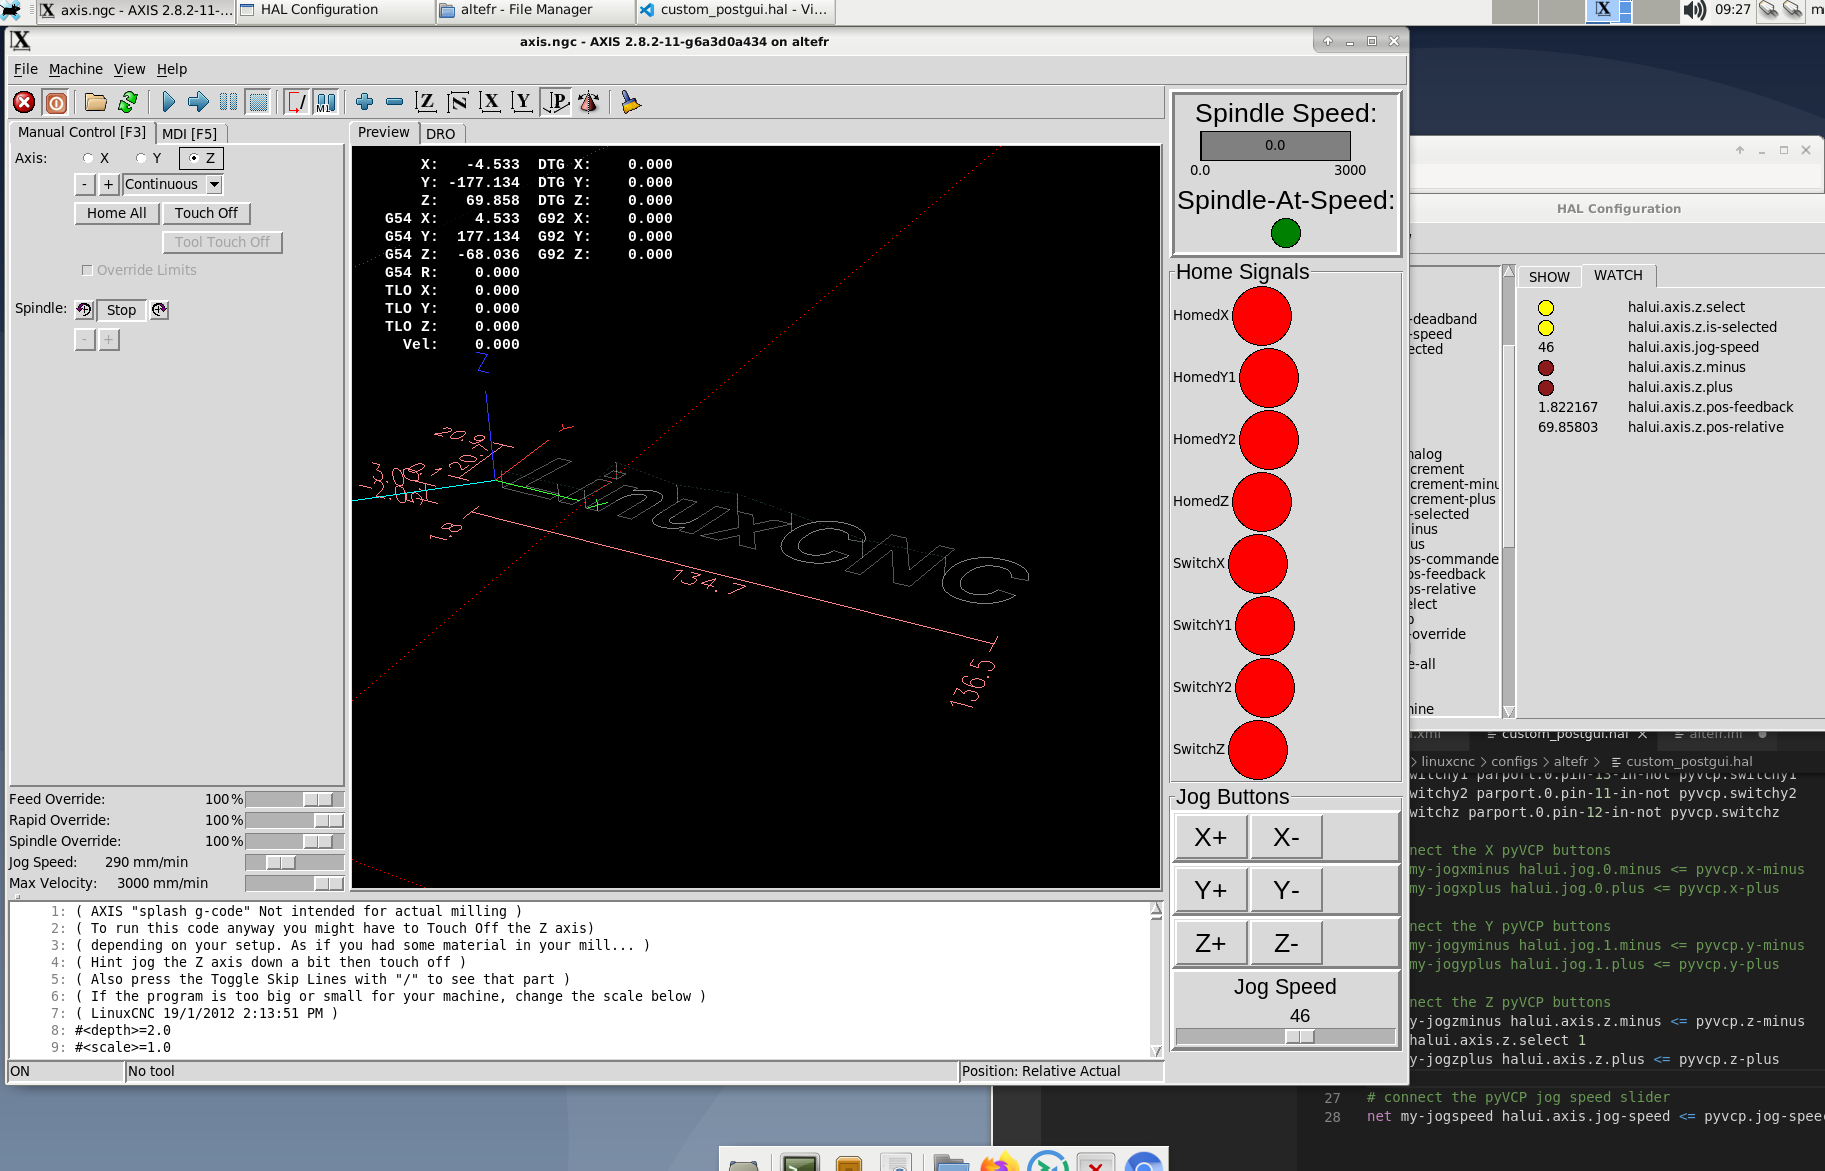Click the X+ jog button
The height and width of the screenshot is (1171, 1825).
1211,837
